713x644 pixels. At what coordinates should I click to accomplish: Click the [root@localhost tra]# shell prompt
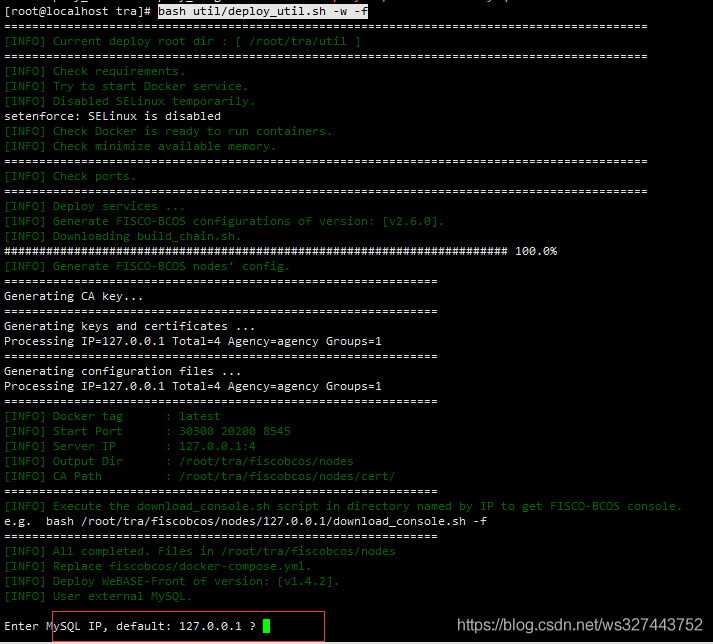(77, 11)
